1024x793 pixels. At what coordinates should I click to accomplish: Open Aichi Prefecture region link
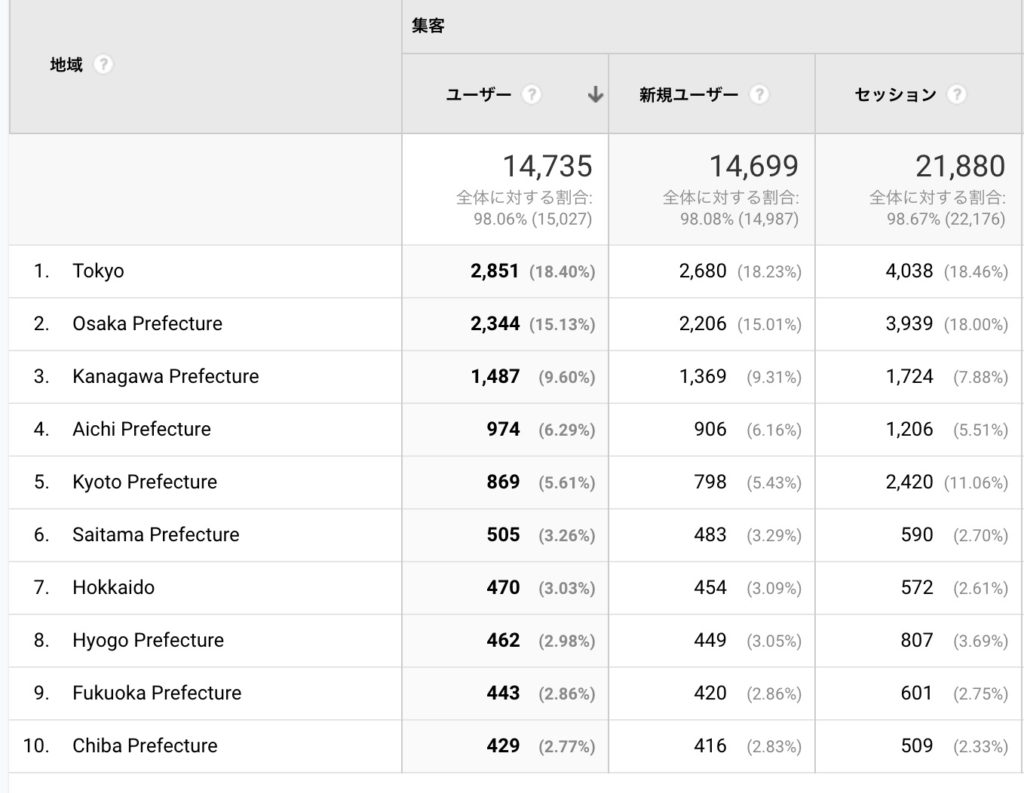142,429
